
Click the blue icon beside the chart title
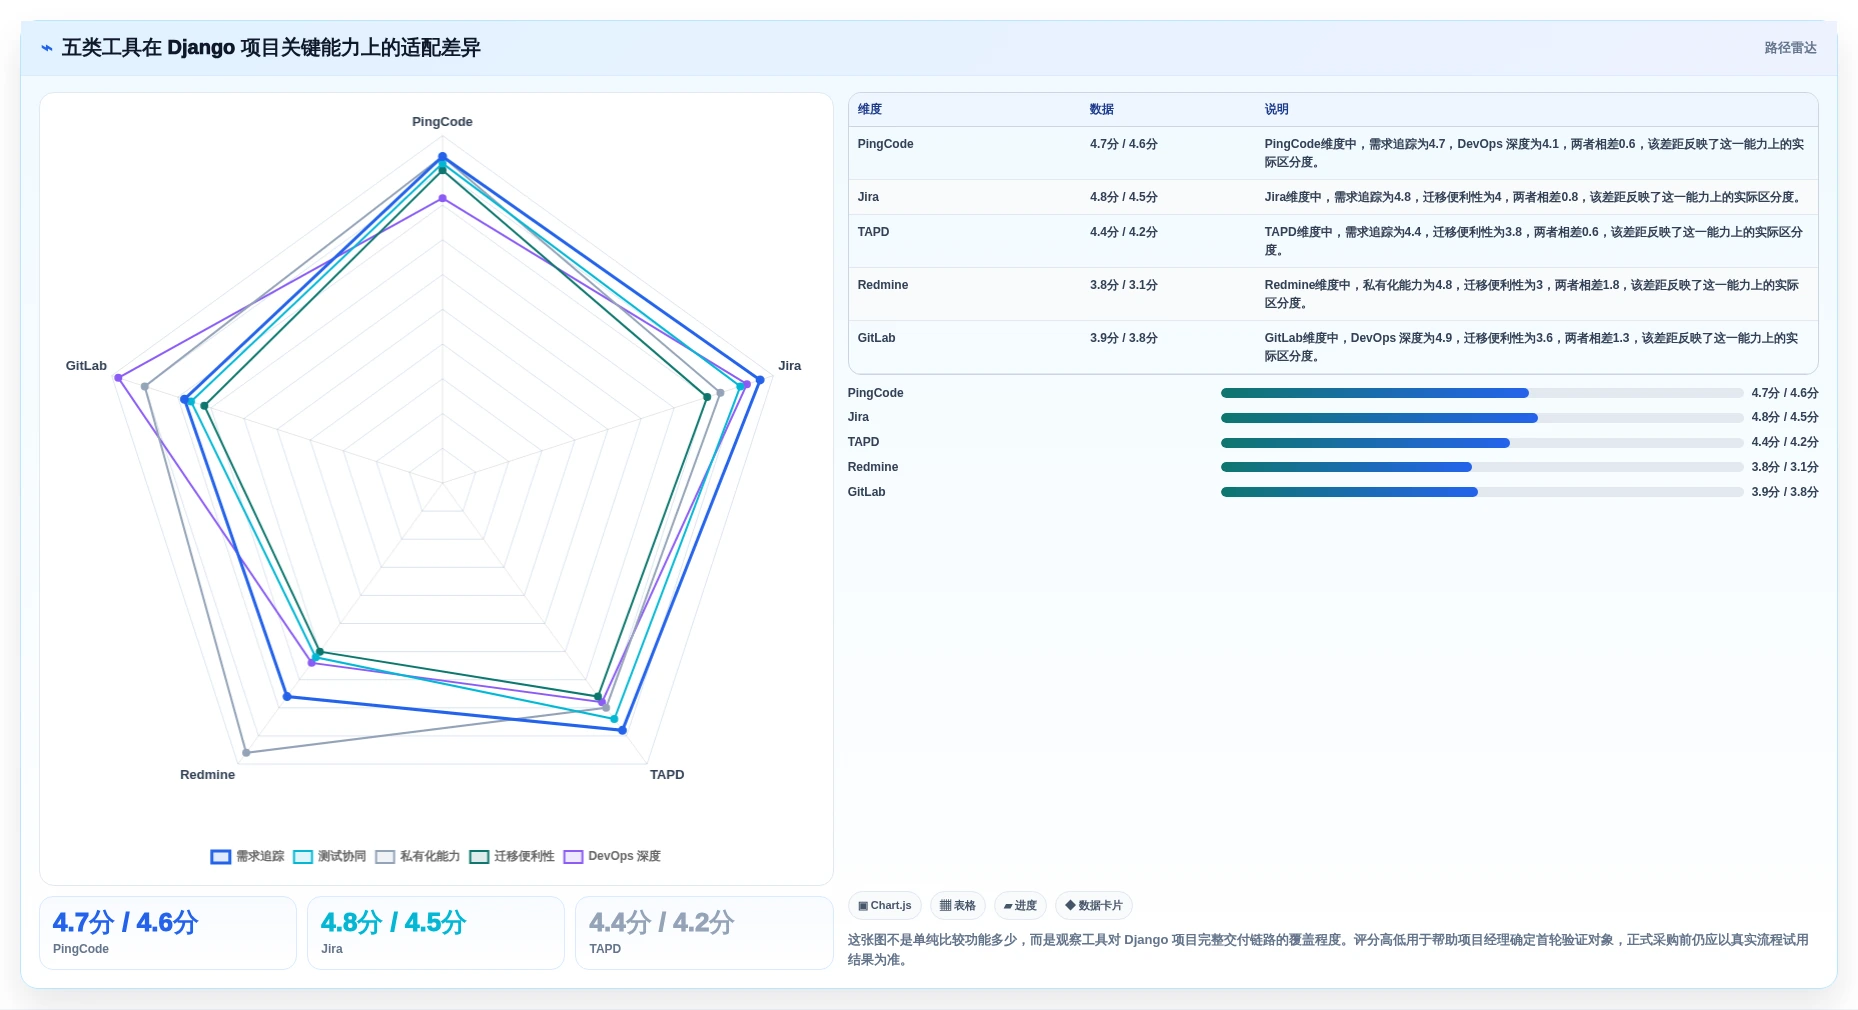46,48
